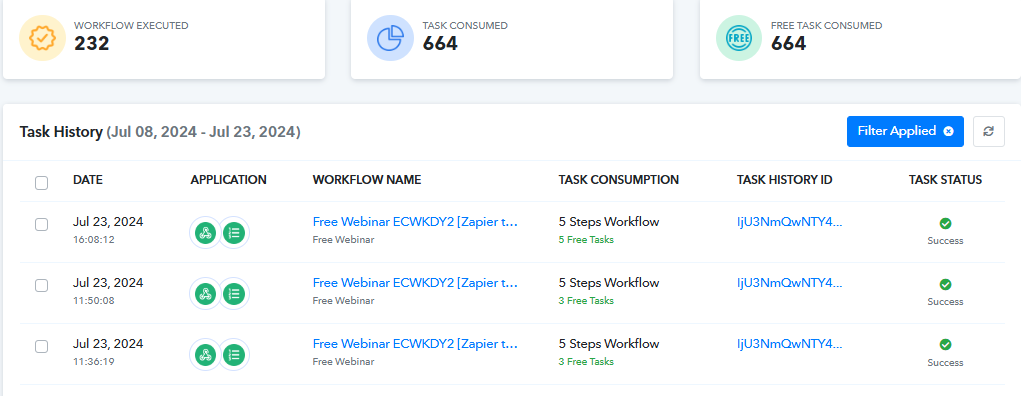Click the list app icon in the 11:36:19 row
This screenshot has width=1021, height=396.
pyautogui.click(x=234, y=355)
